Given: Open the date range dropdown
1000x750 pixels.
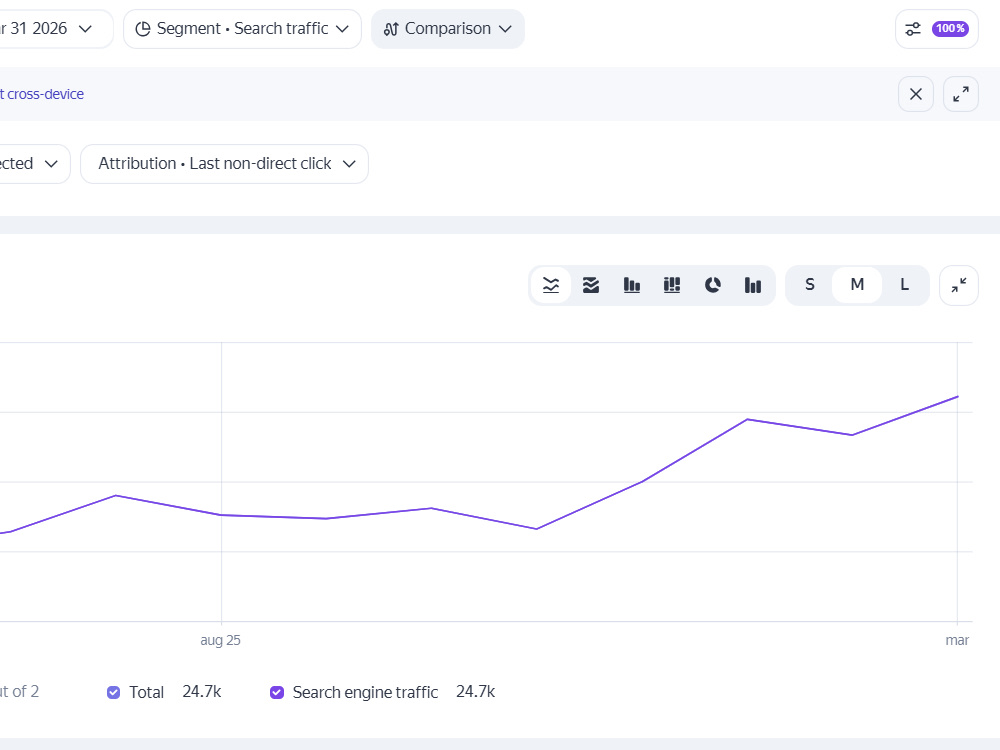Looking at the screenshot, I should tap(51, 29).
